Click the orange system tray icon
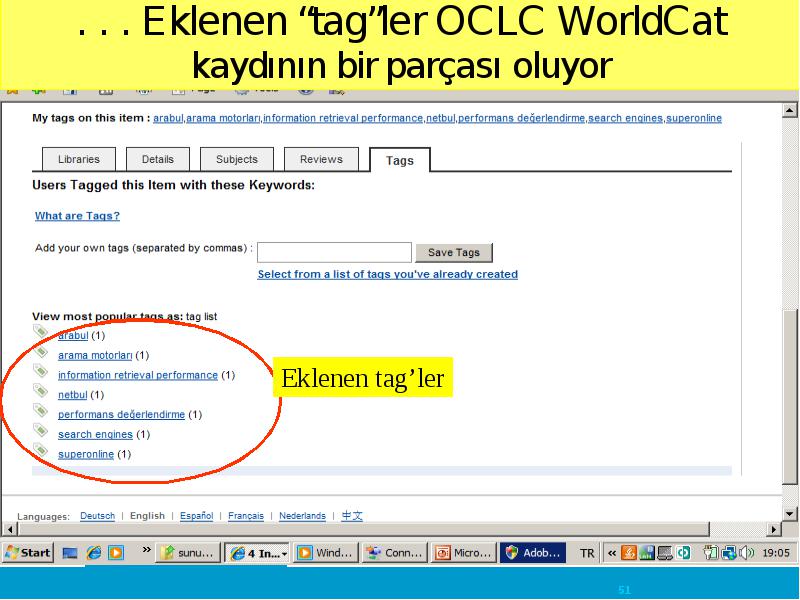This screenshot has height=600, width=800. pos(629,553)
